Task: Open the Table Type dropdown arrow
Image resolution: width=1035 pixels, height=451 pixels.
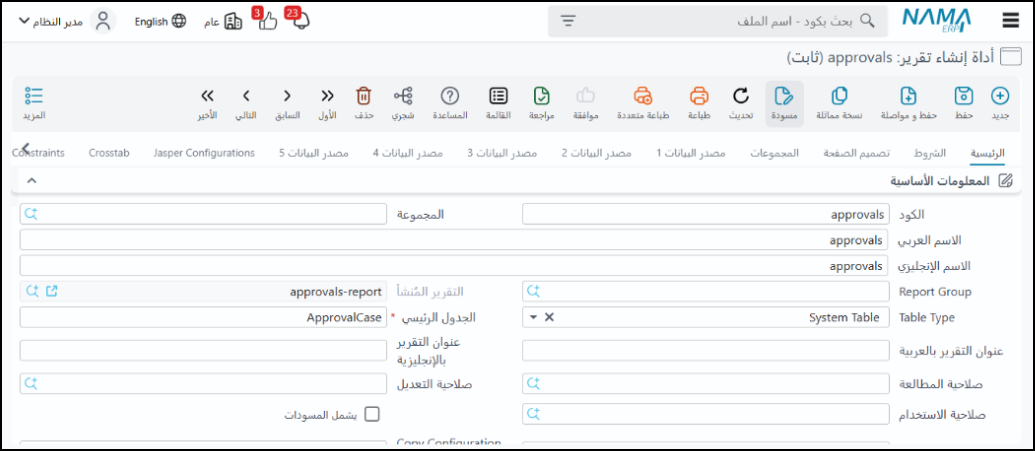Action: pyautogui.click(x=534, y=317)
